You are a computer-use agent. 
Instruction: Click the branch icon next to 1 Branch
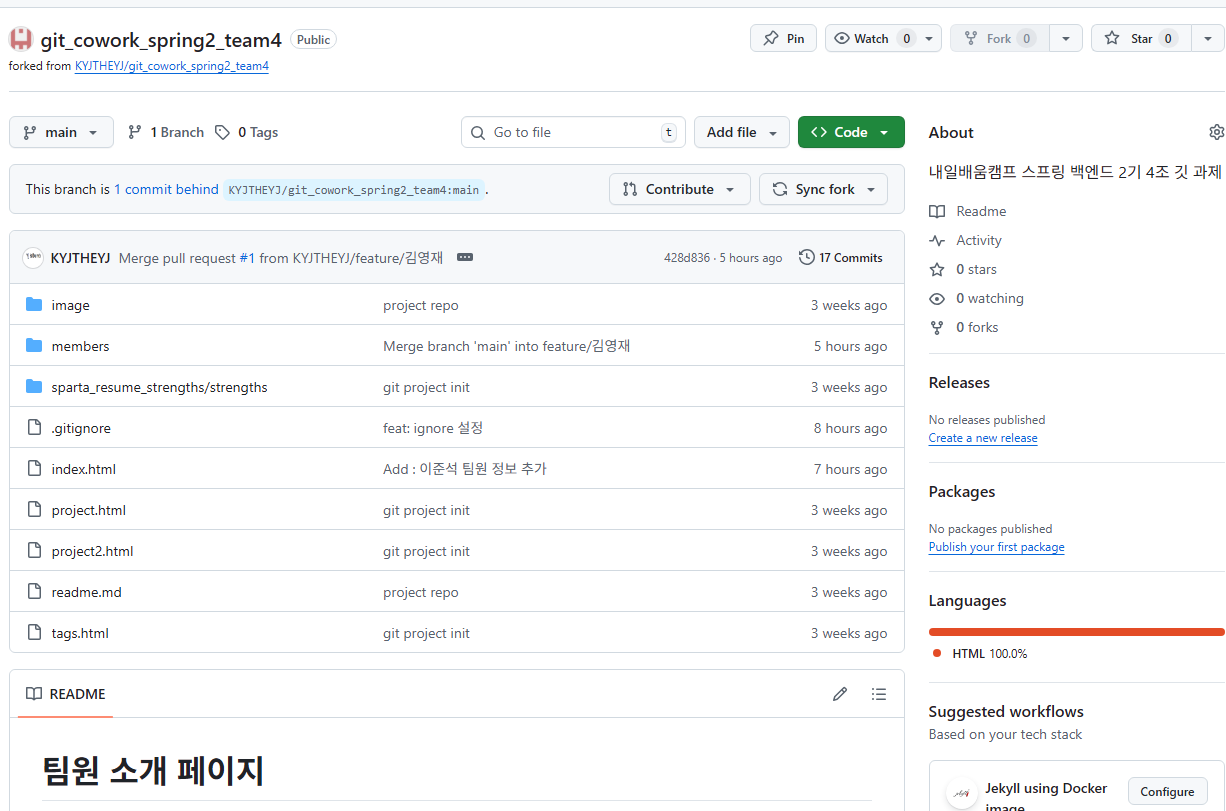(135, 132)
